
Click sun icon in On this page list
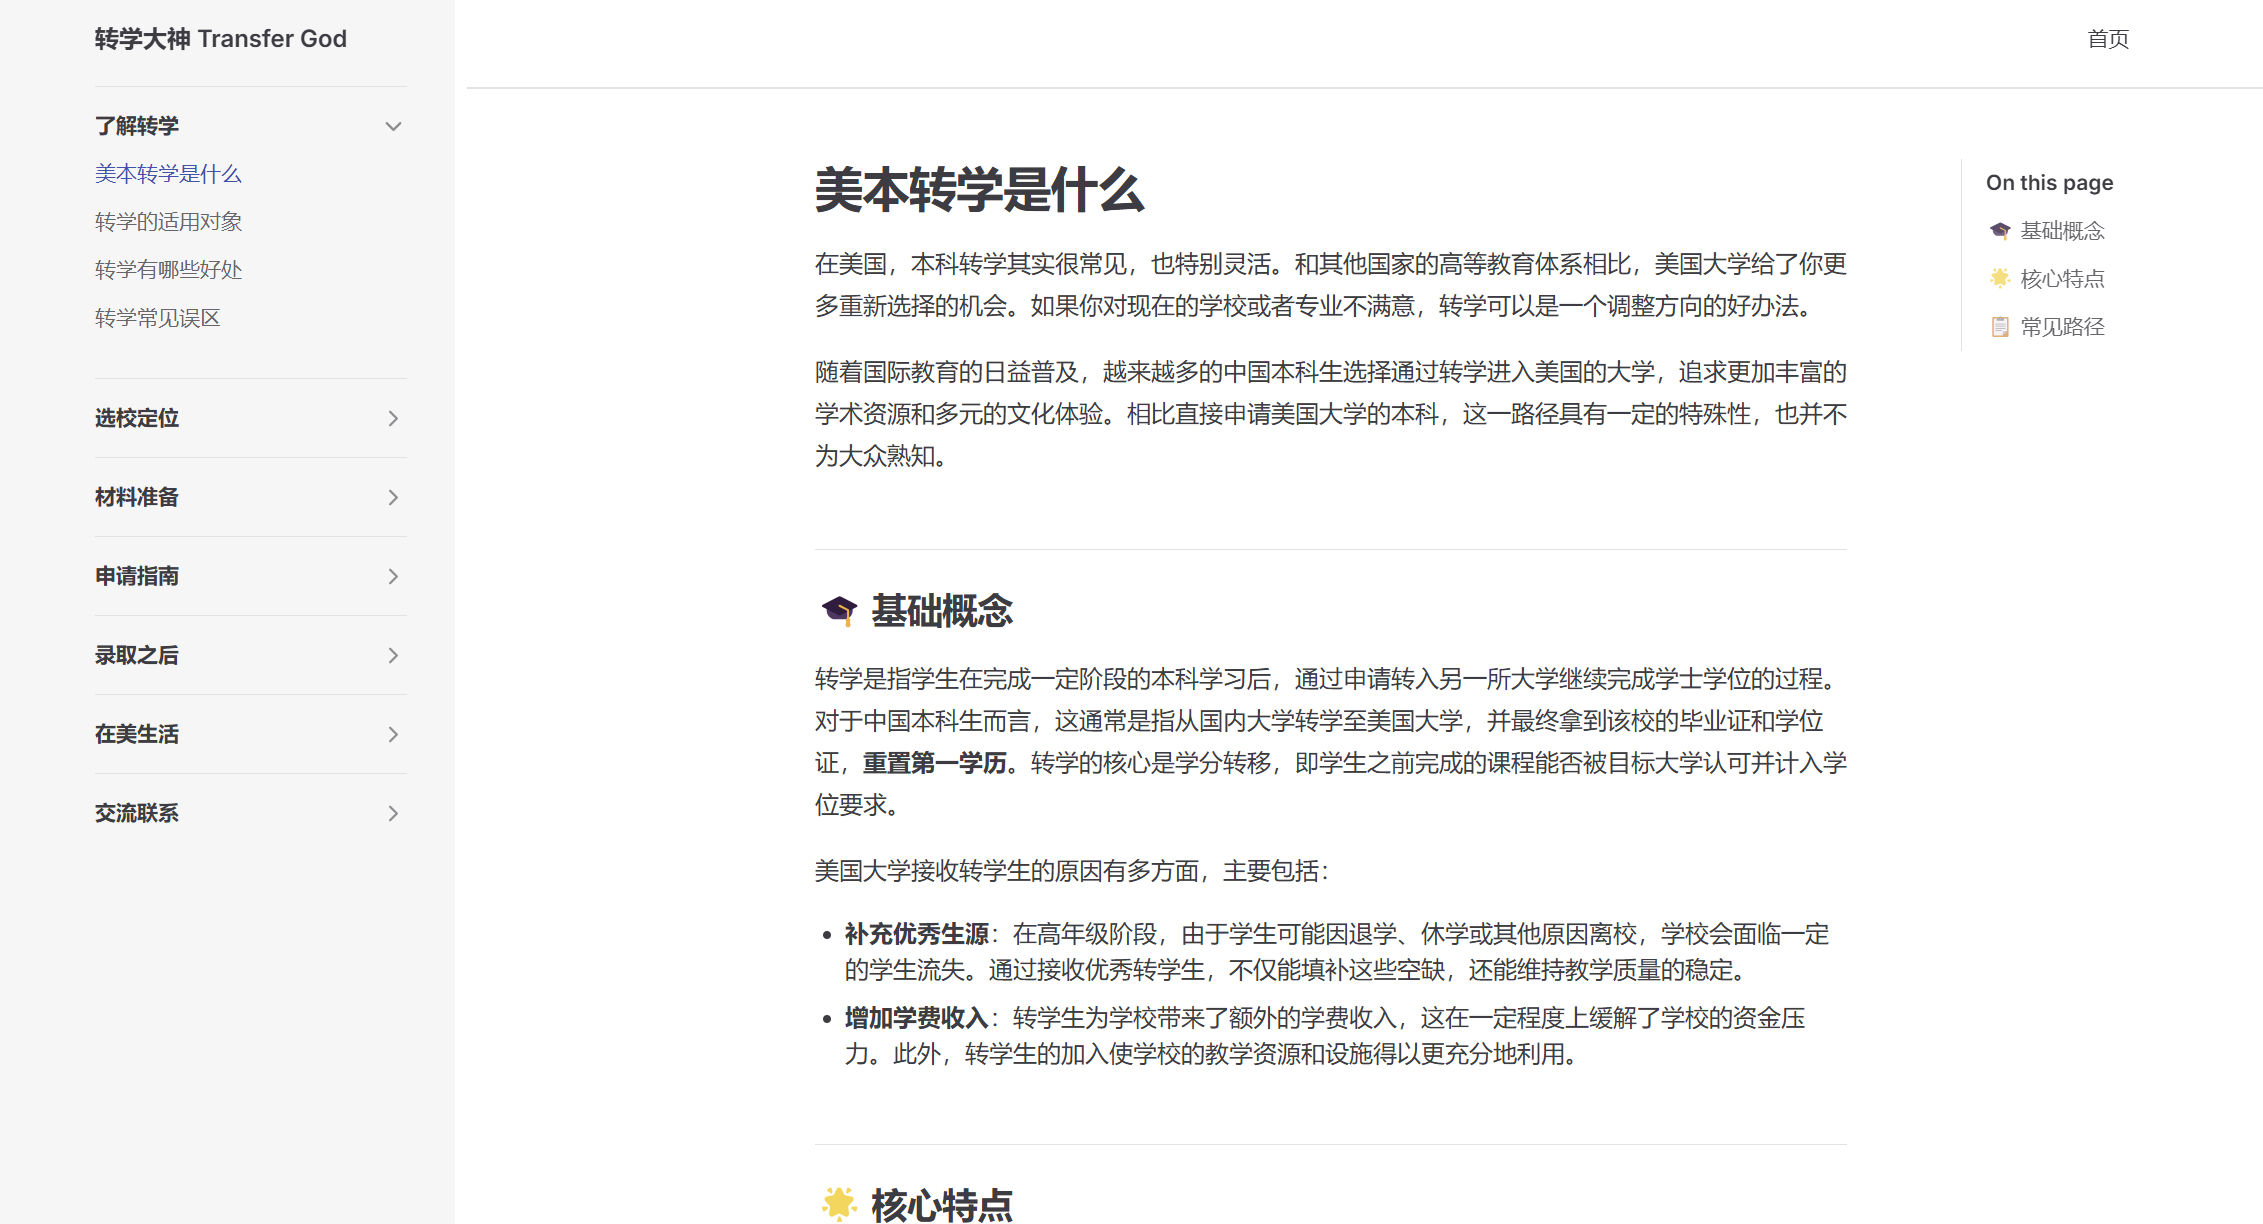[1999, 278]
